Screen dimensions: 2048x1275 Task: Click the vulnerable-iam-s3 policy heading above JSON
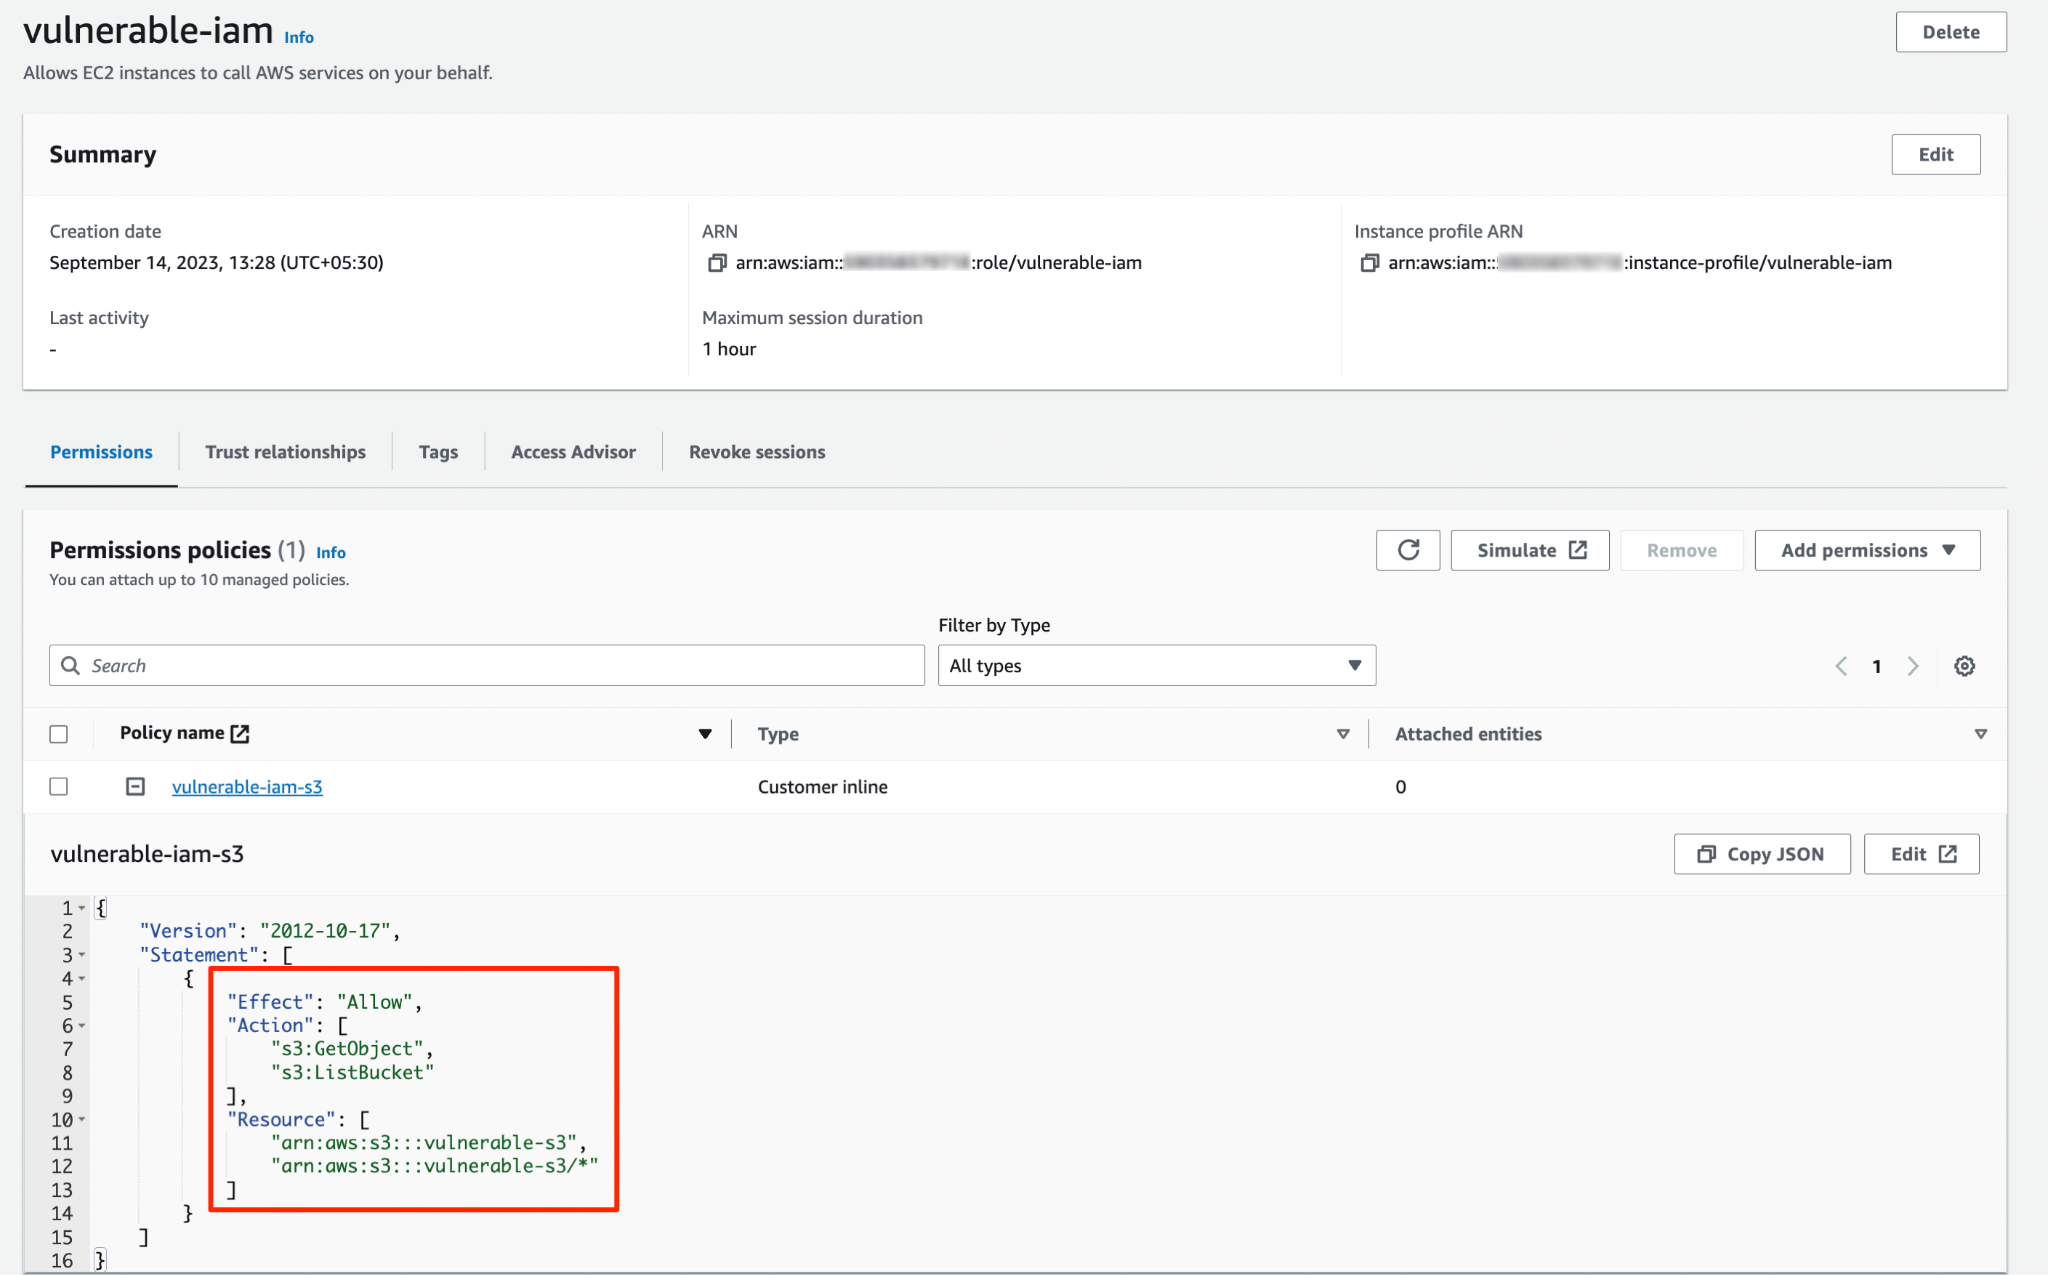coord(147,854)
